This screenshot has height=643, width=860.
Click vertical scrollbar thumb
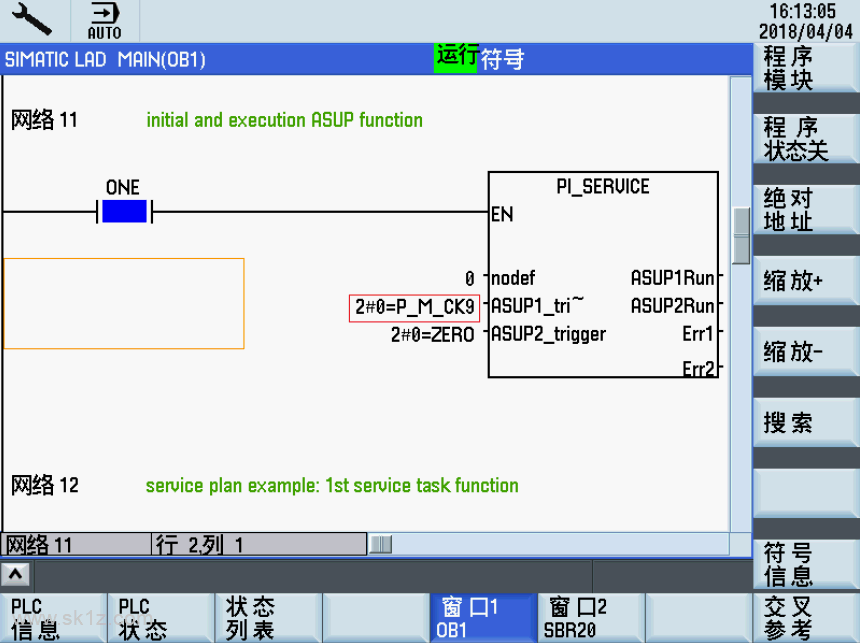tap(741, 235)
